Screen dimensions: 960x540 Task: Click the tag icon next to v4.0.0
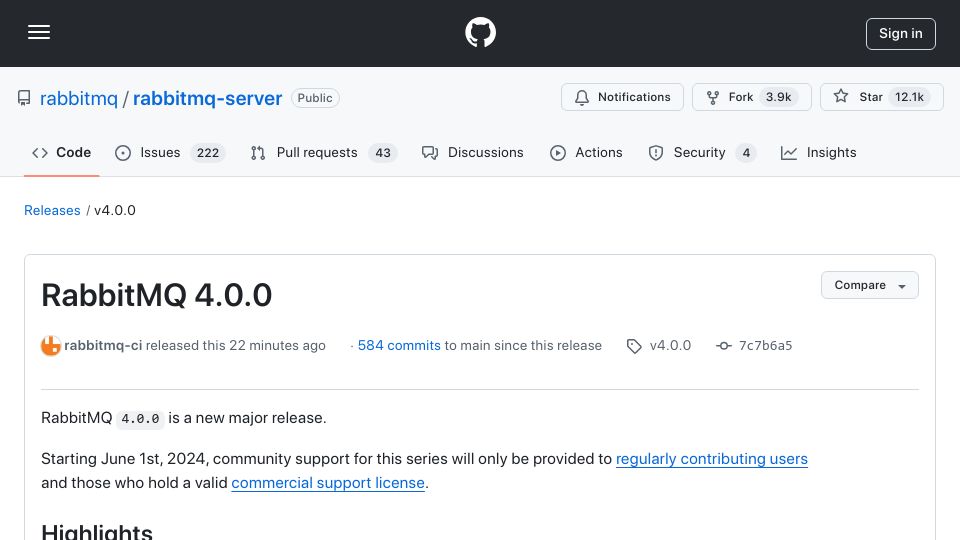tap(634, 346)
